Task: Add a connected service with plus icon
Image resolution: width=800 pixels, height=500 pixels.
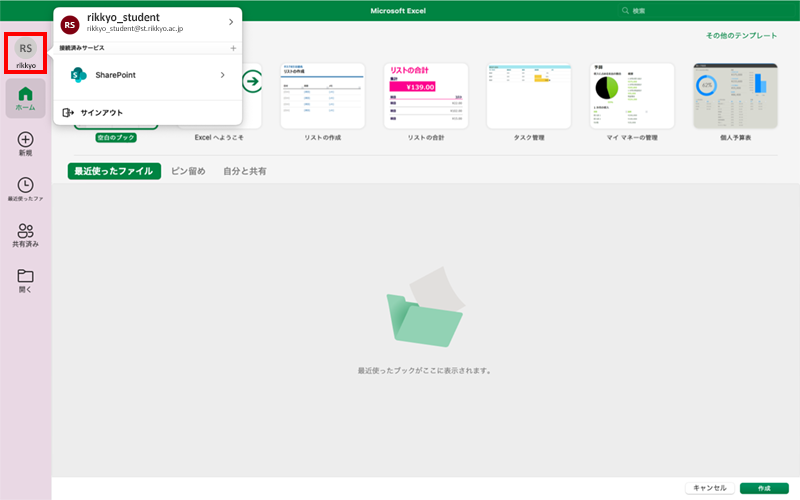Action: pyautogui.click(x=233, y=48)
